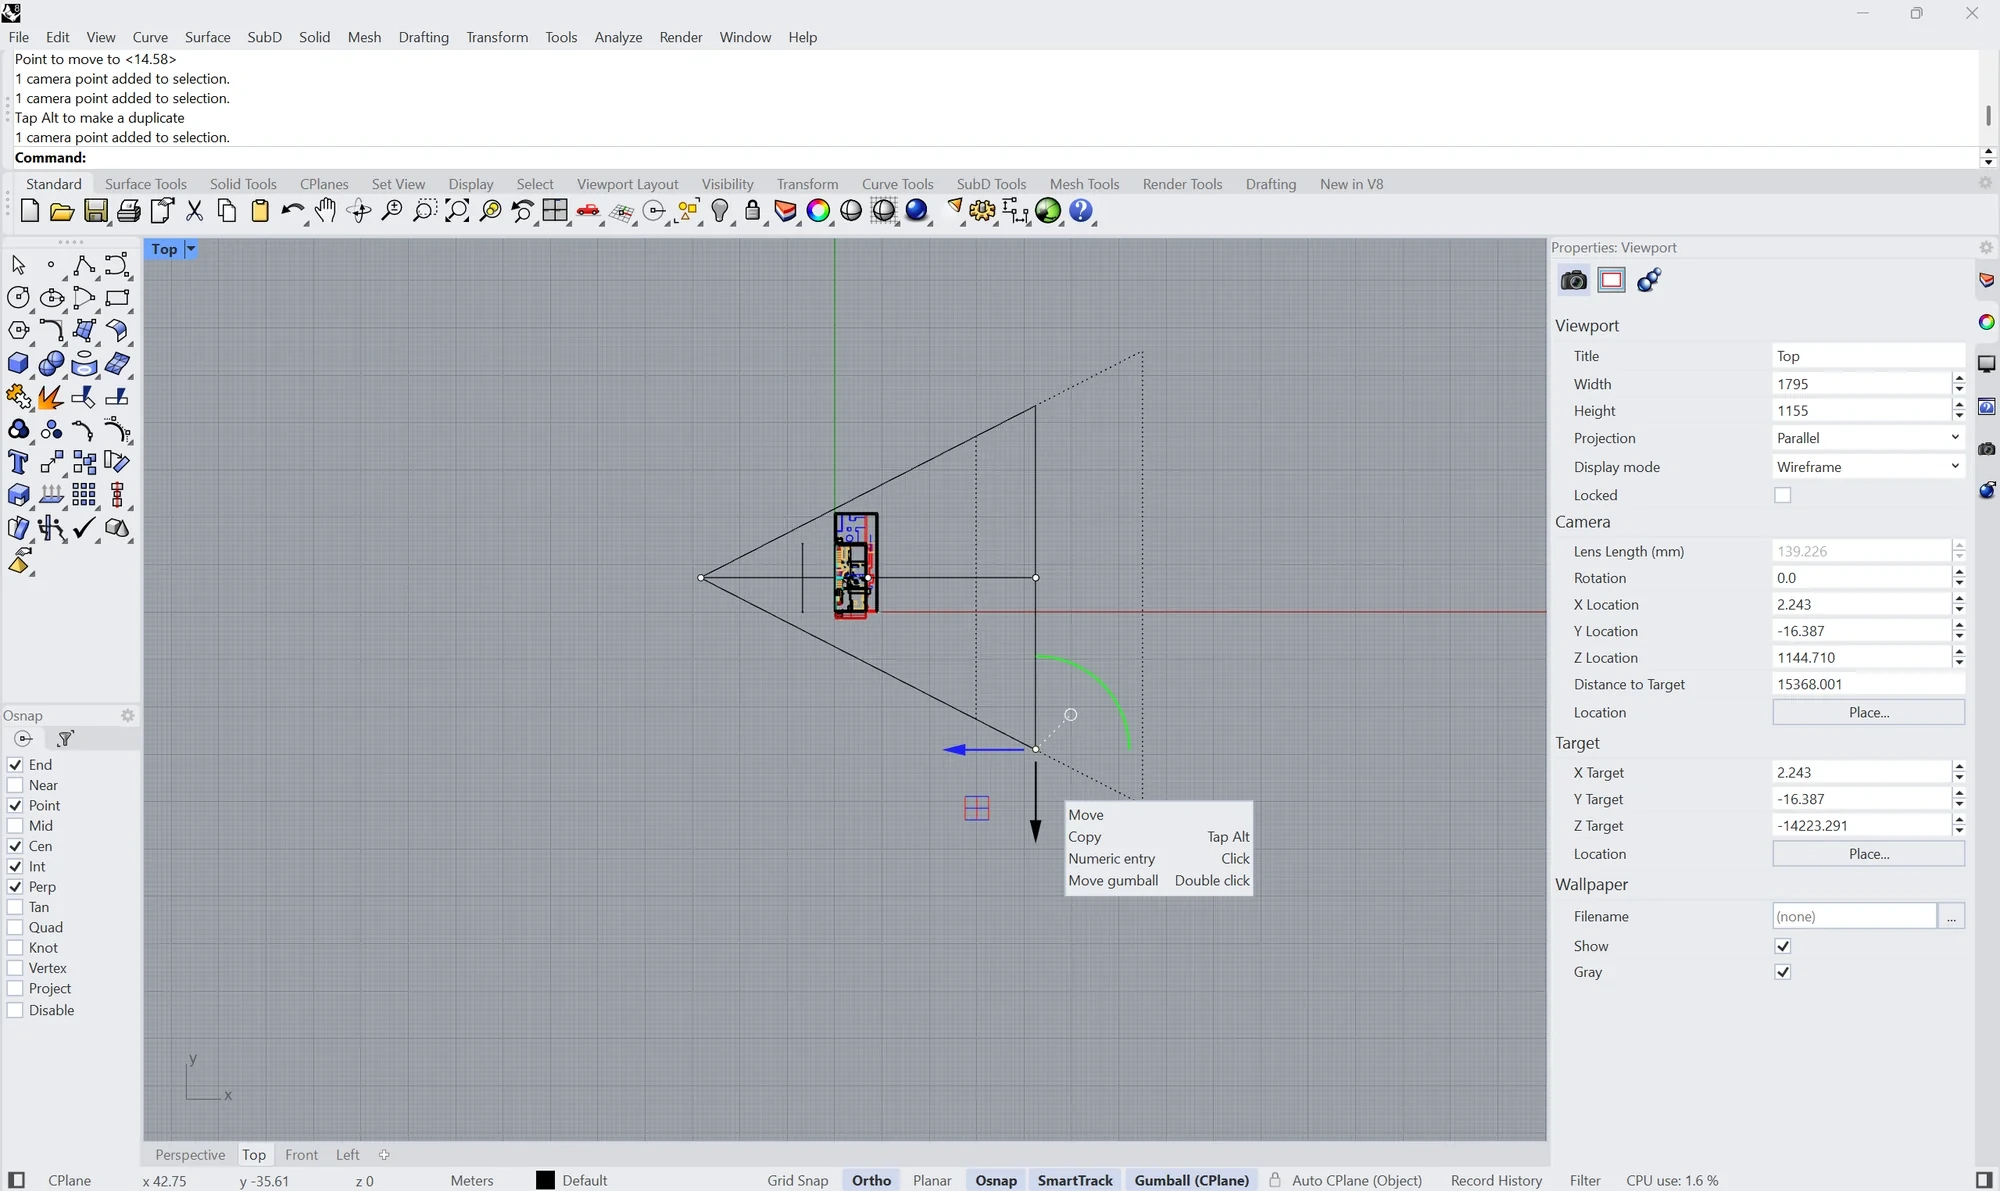Screen dimensions: 2000x1191
Task: Open the color wheel materials icon
Action: click(818, 211)
